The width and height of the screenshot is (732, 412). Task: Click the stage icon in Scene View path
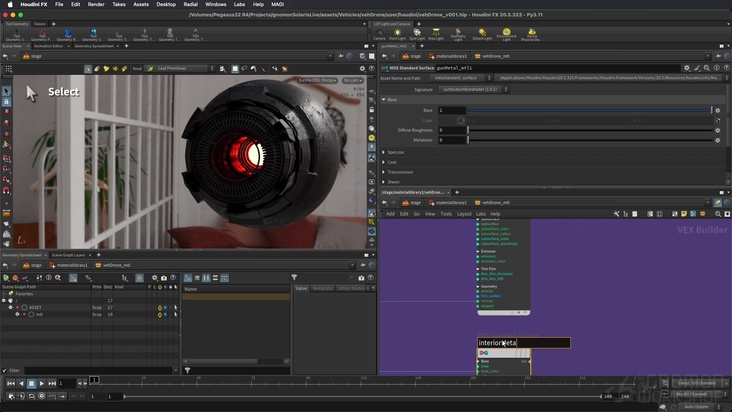(x=27, y=56)
